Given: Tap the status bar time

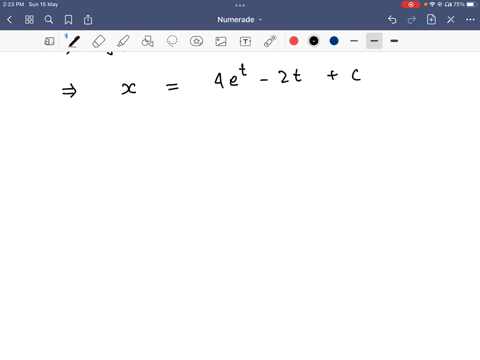Looking at the screenshot, I should [13, 4].
